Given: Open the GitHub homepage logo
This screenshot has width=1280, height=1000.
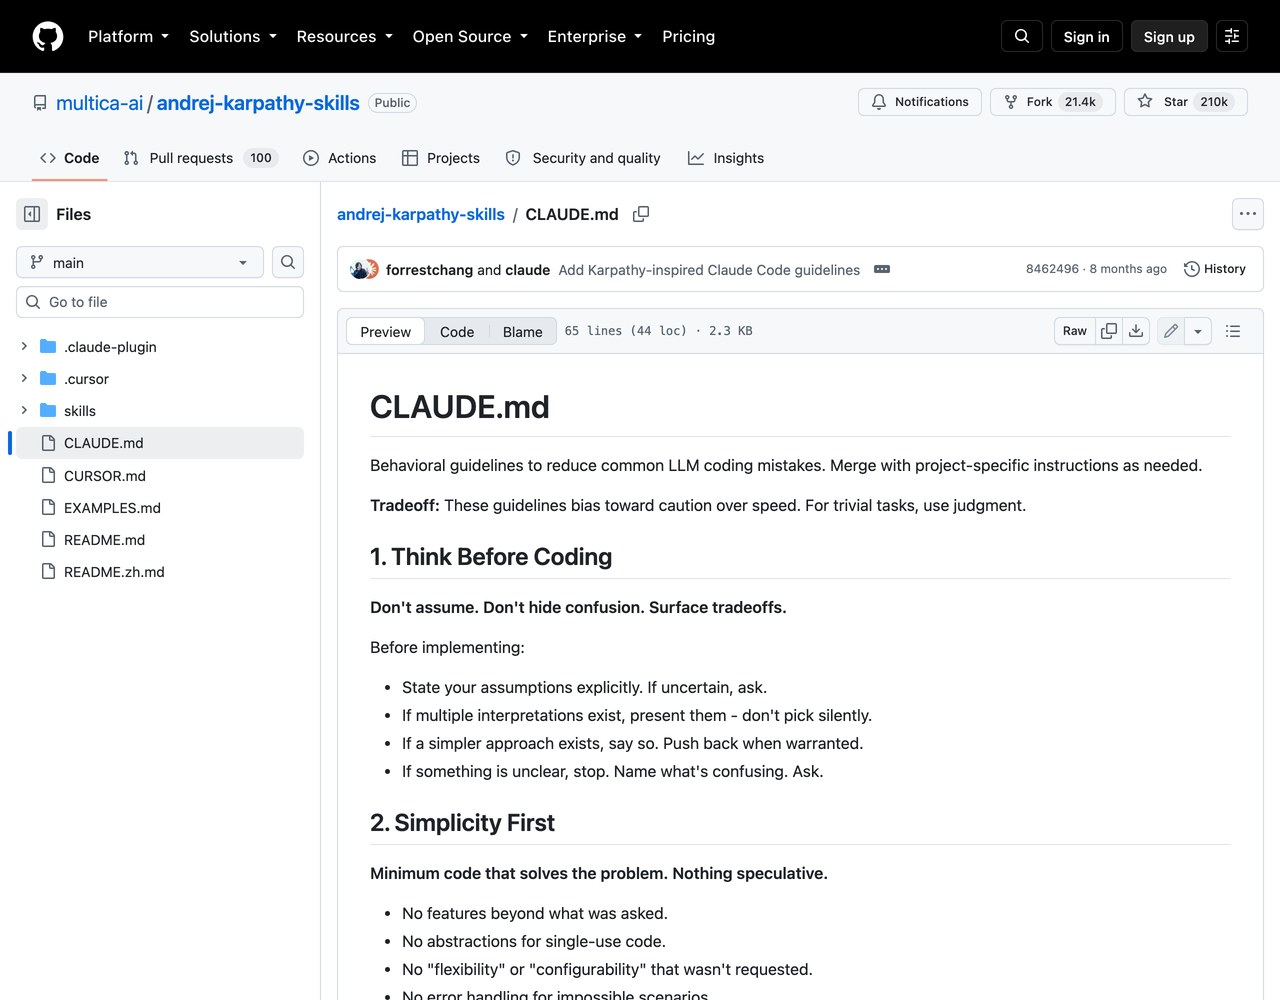Looking at the screenshot, I should [48, 36].
